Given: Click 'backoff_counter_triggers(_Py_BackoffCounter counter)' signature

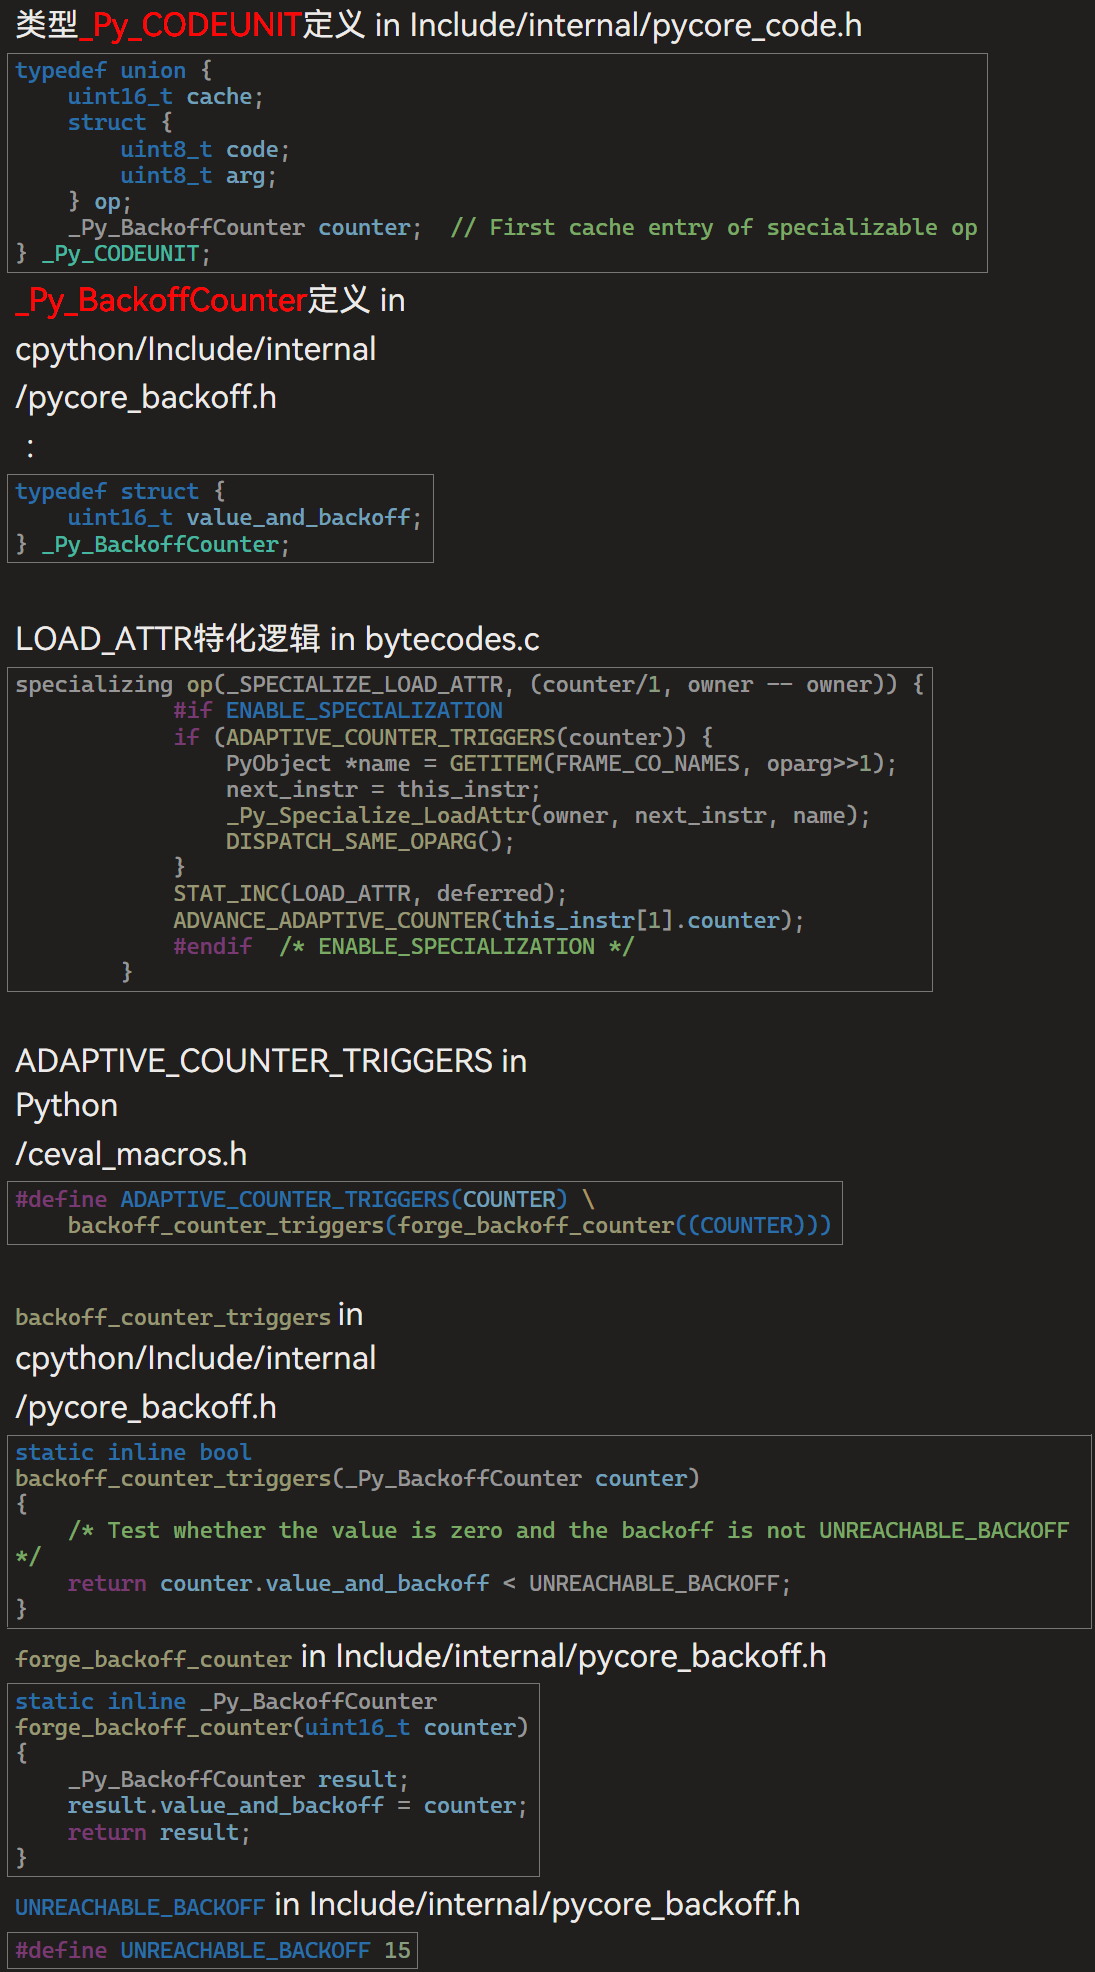Looking at the screenshot, I should 357,1479.
